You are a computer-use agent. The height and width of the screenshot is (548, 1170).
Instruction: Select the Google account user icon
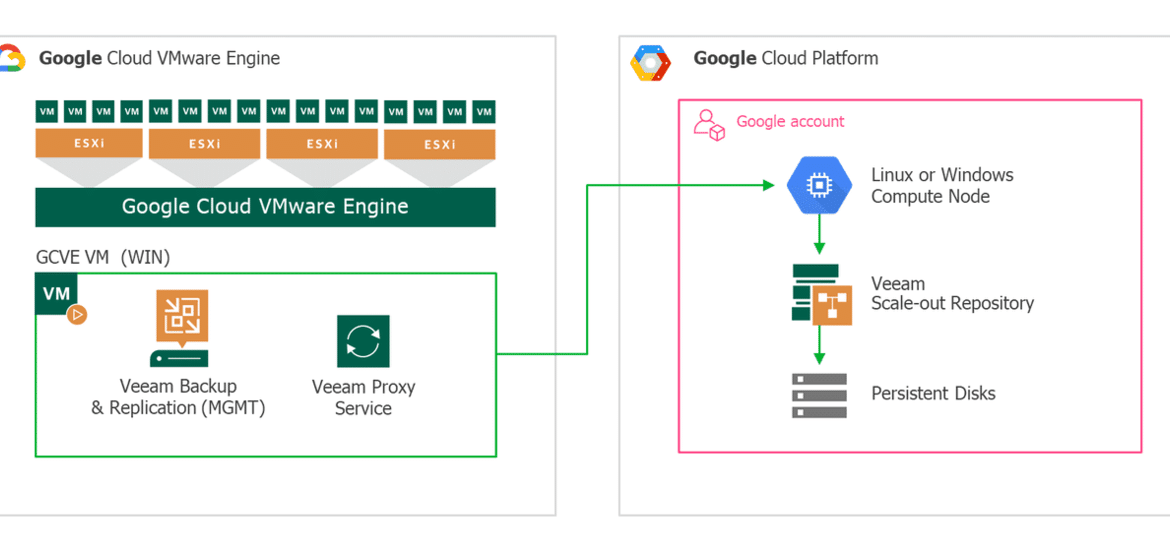[x=709, y=125]
